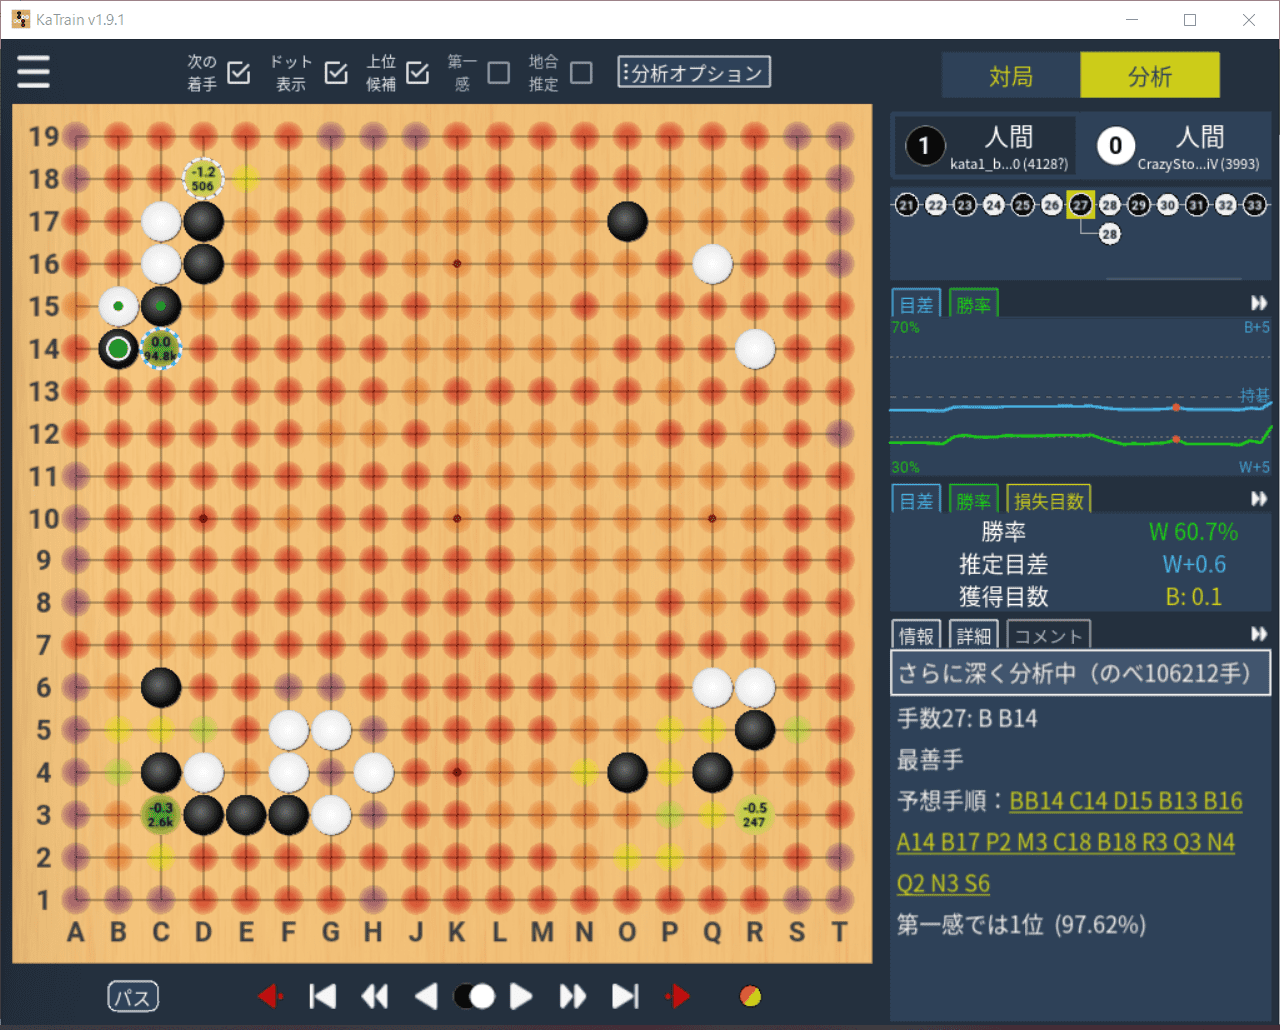1280x1030 pixels.
Task: Switch to the 分析 tab
Action: [x=1150, y=76]
